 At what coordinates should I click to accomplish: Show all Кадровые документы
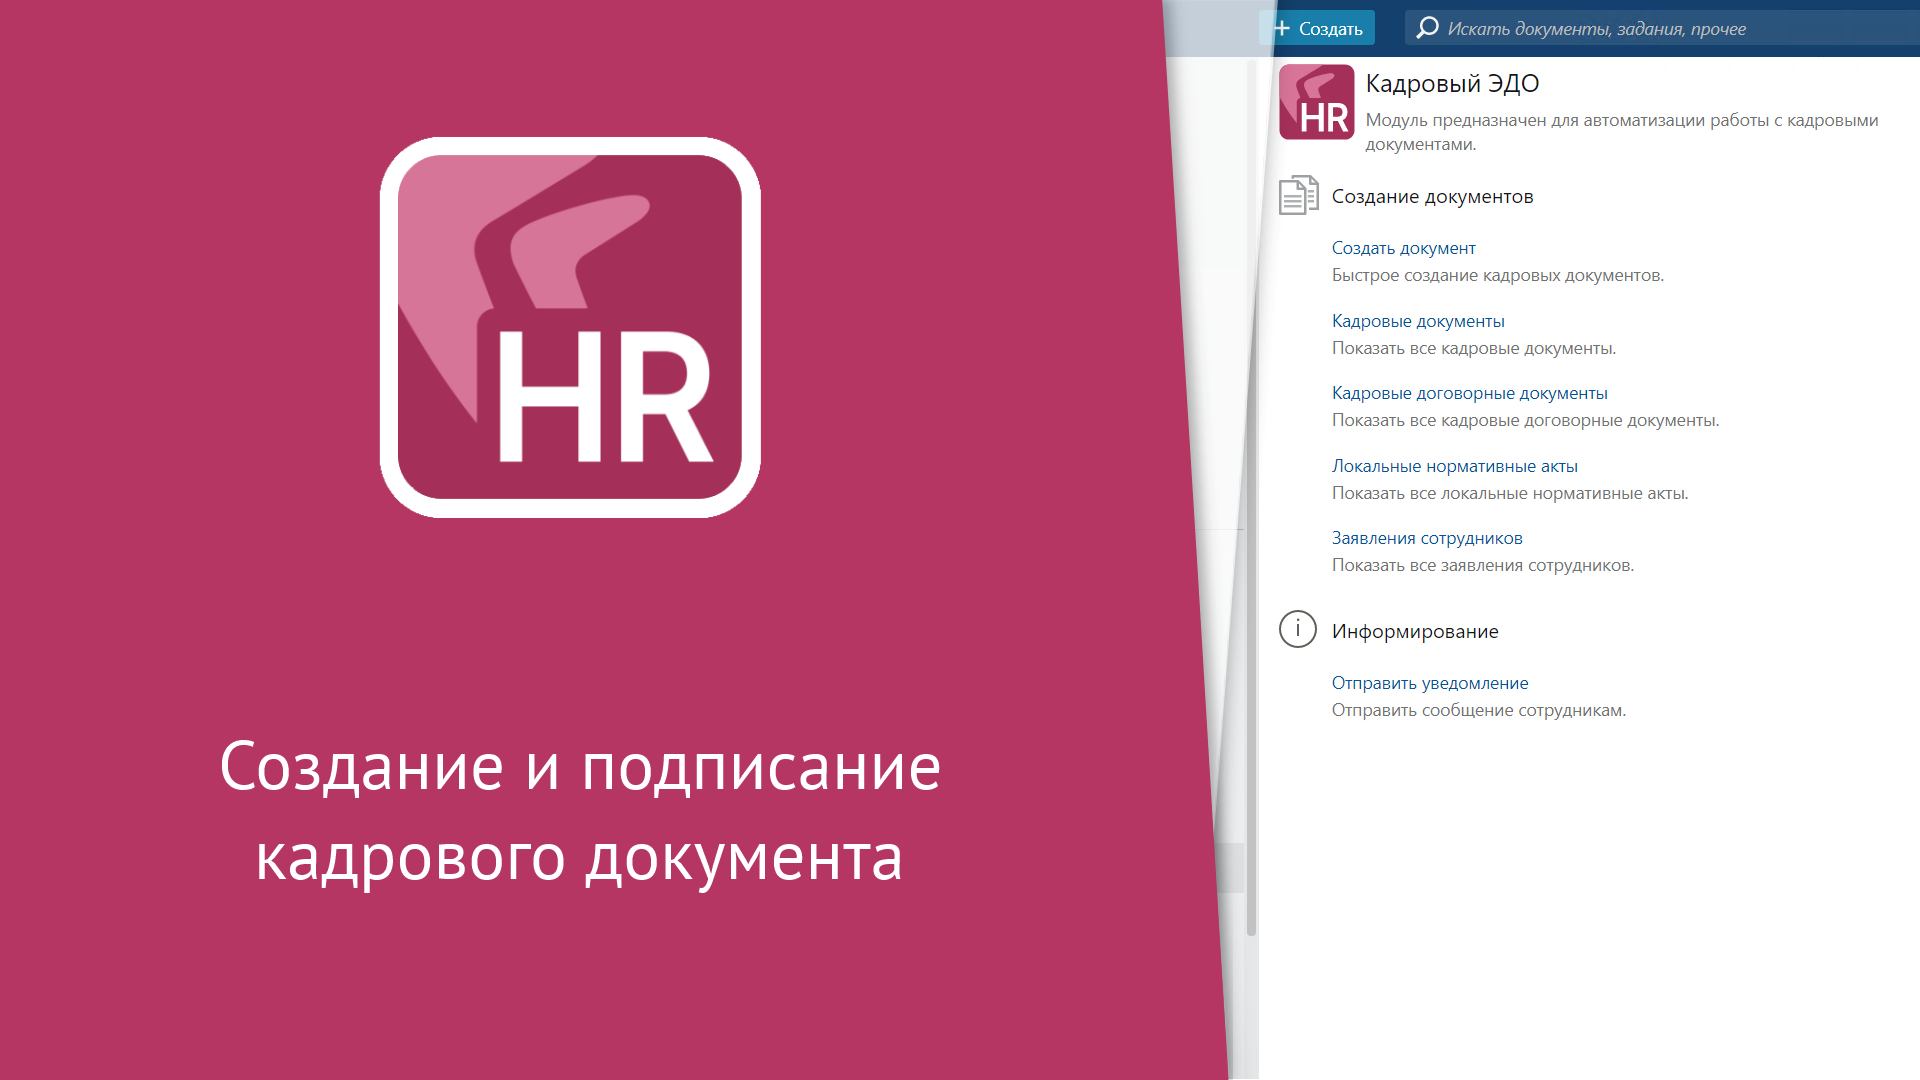(1417, 321)
